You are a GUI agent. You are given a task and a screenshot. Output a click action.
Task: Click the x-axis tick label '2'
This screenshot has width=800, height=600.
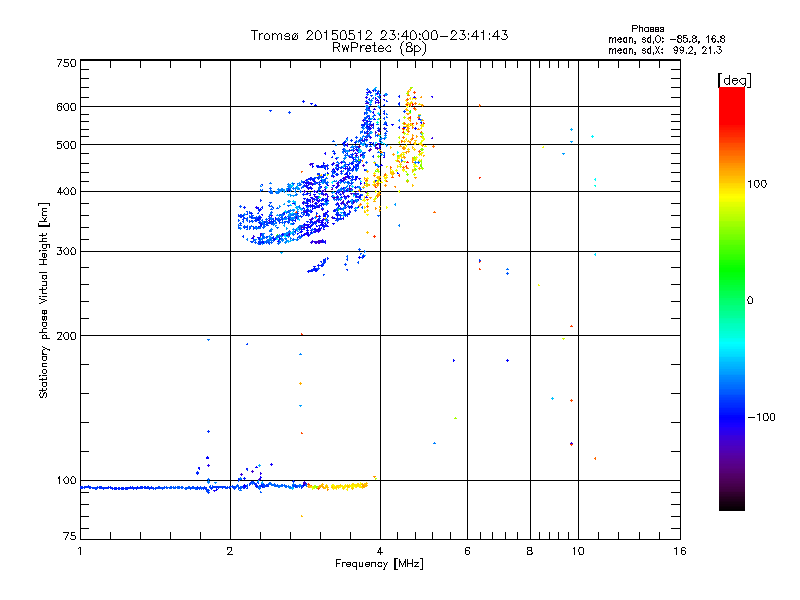[230, 551]
